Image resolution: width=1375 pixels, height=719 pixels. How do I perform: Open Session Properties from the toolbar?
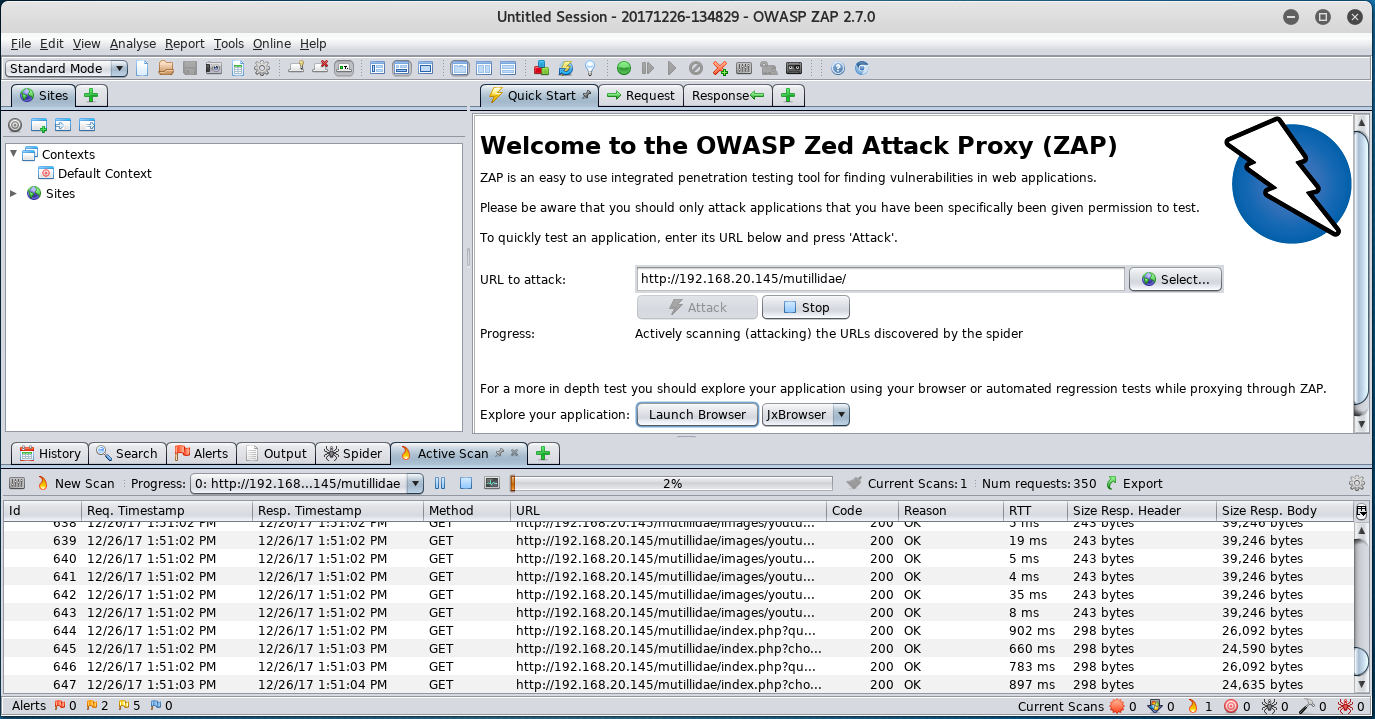pos(238,68)
